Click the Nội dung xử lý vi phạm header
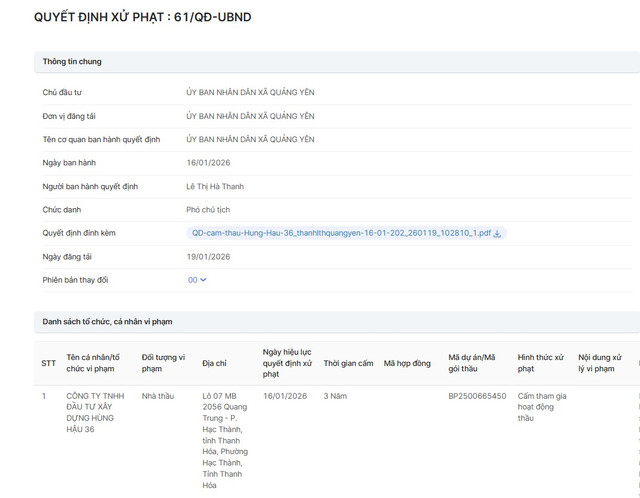The width and height of the screenshot is (640, 498). coord(600,362)
